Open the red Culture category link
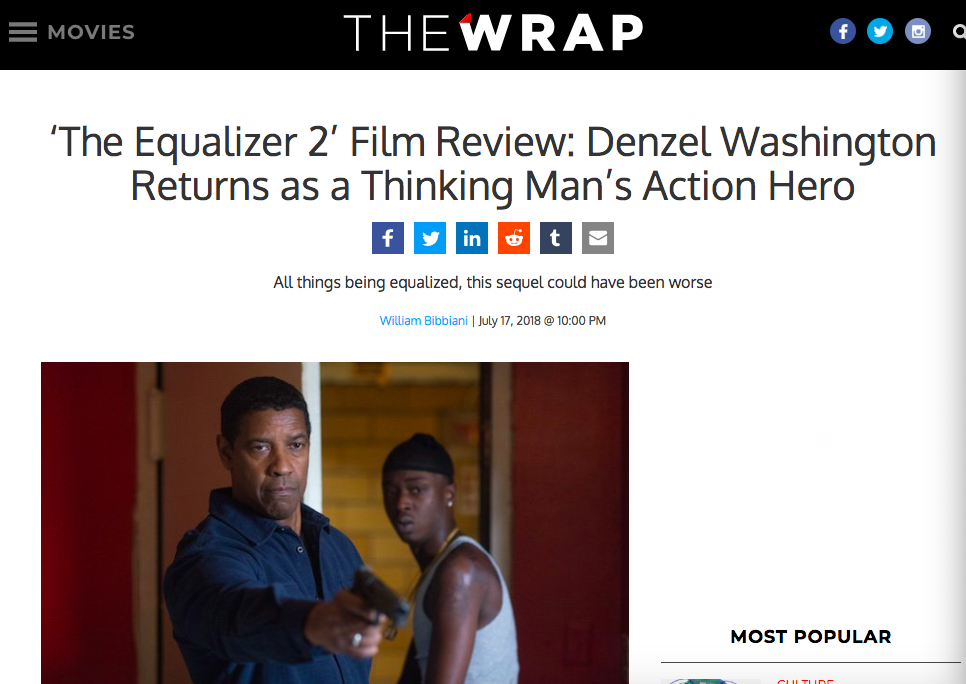Image resolution: width=966 pixels, height=684 pixels. [805, 681]
